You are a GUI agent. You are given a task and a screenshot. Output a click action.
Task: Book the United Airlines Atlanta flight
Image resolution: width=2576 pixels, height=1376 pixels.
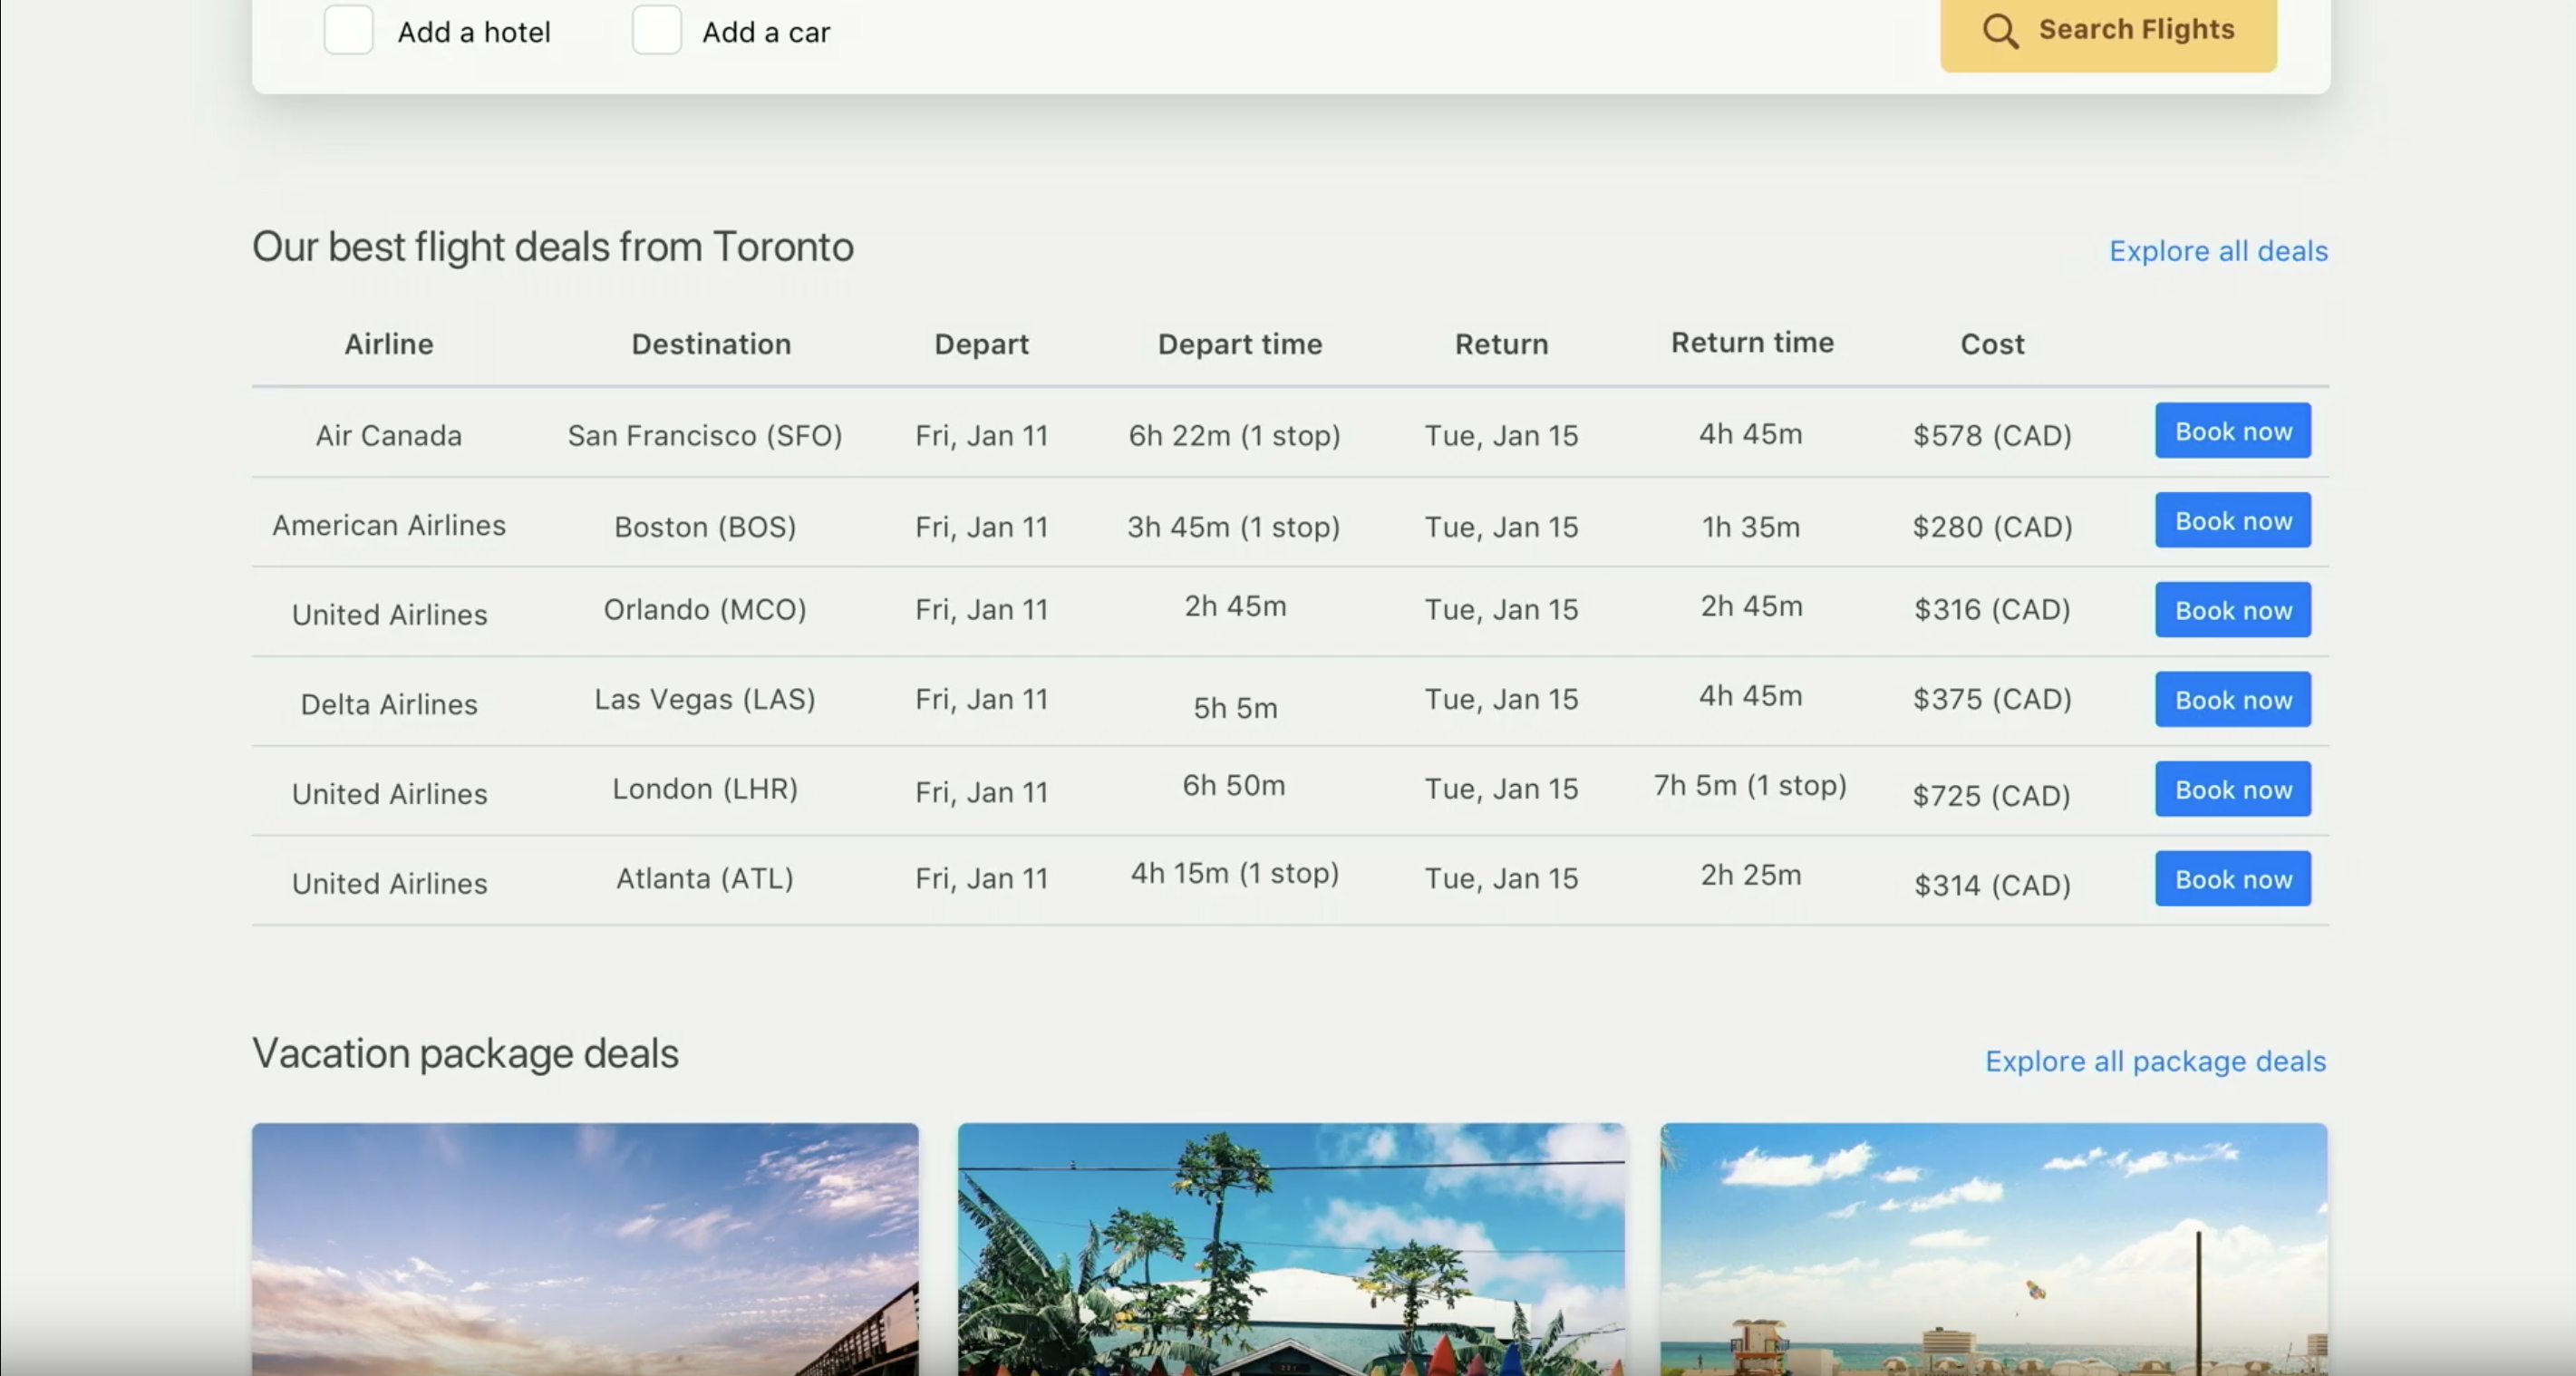pos(2232,879)
